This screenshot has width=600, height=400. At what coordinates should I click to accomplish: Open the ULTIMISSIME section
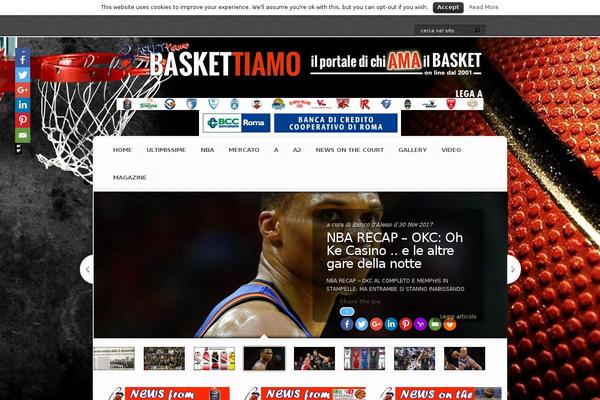tap(166, 150)
